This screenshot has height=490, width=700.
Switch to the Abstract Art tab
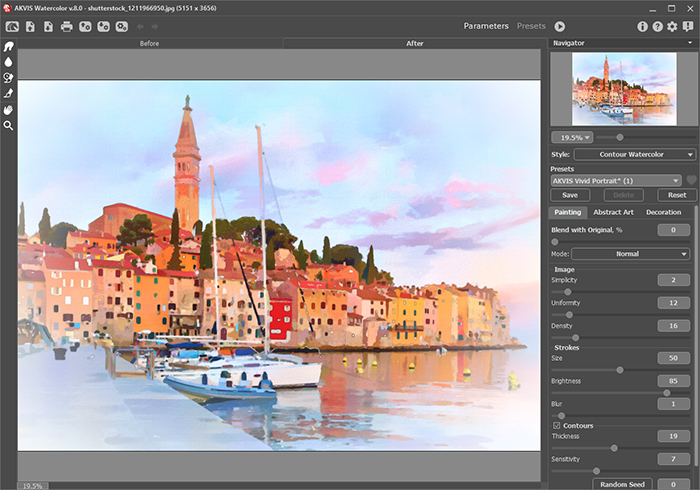(x=613, y=212)
